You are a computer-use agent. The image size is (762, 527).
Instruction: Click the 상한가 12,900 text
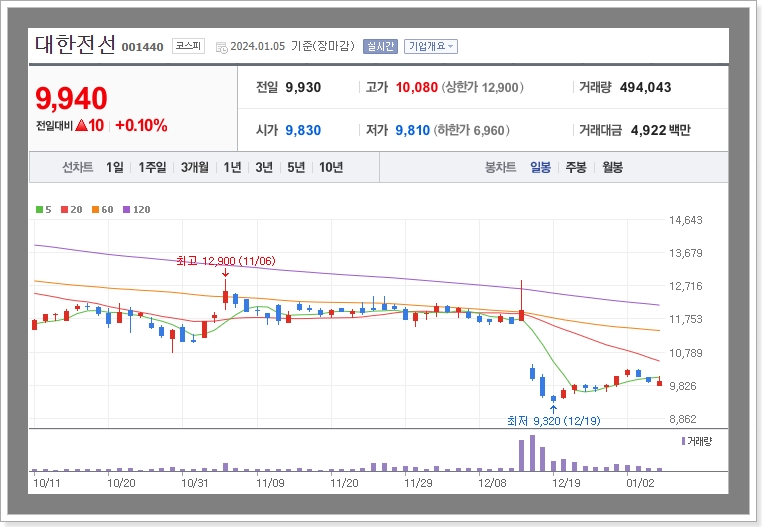tap(485, 88)
